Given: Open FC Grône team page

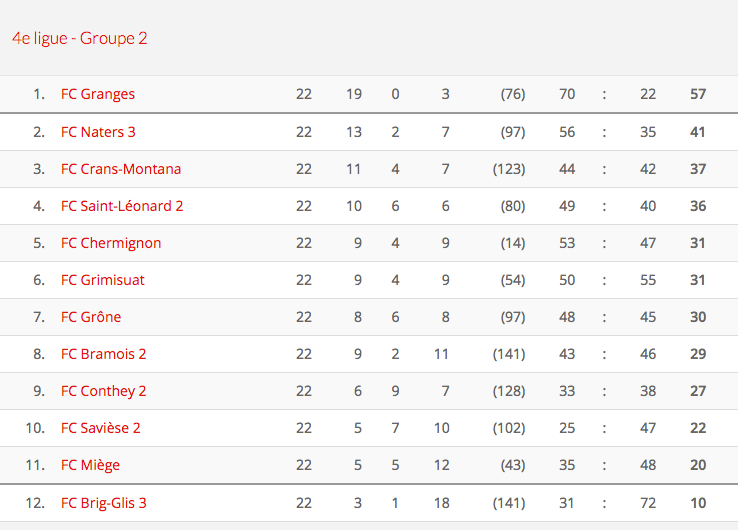Looking at the screenshot, I should tap(91, 317).
